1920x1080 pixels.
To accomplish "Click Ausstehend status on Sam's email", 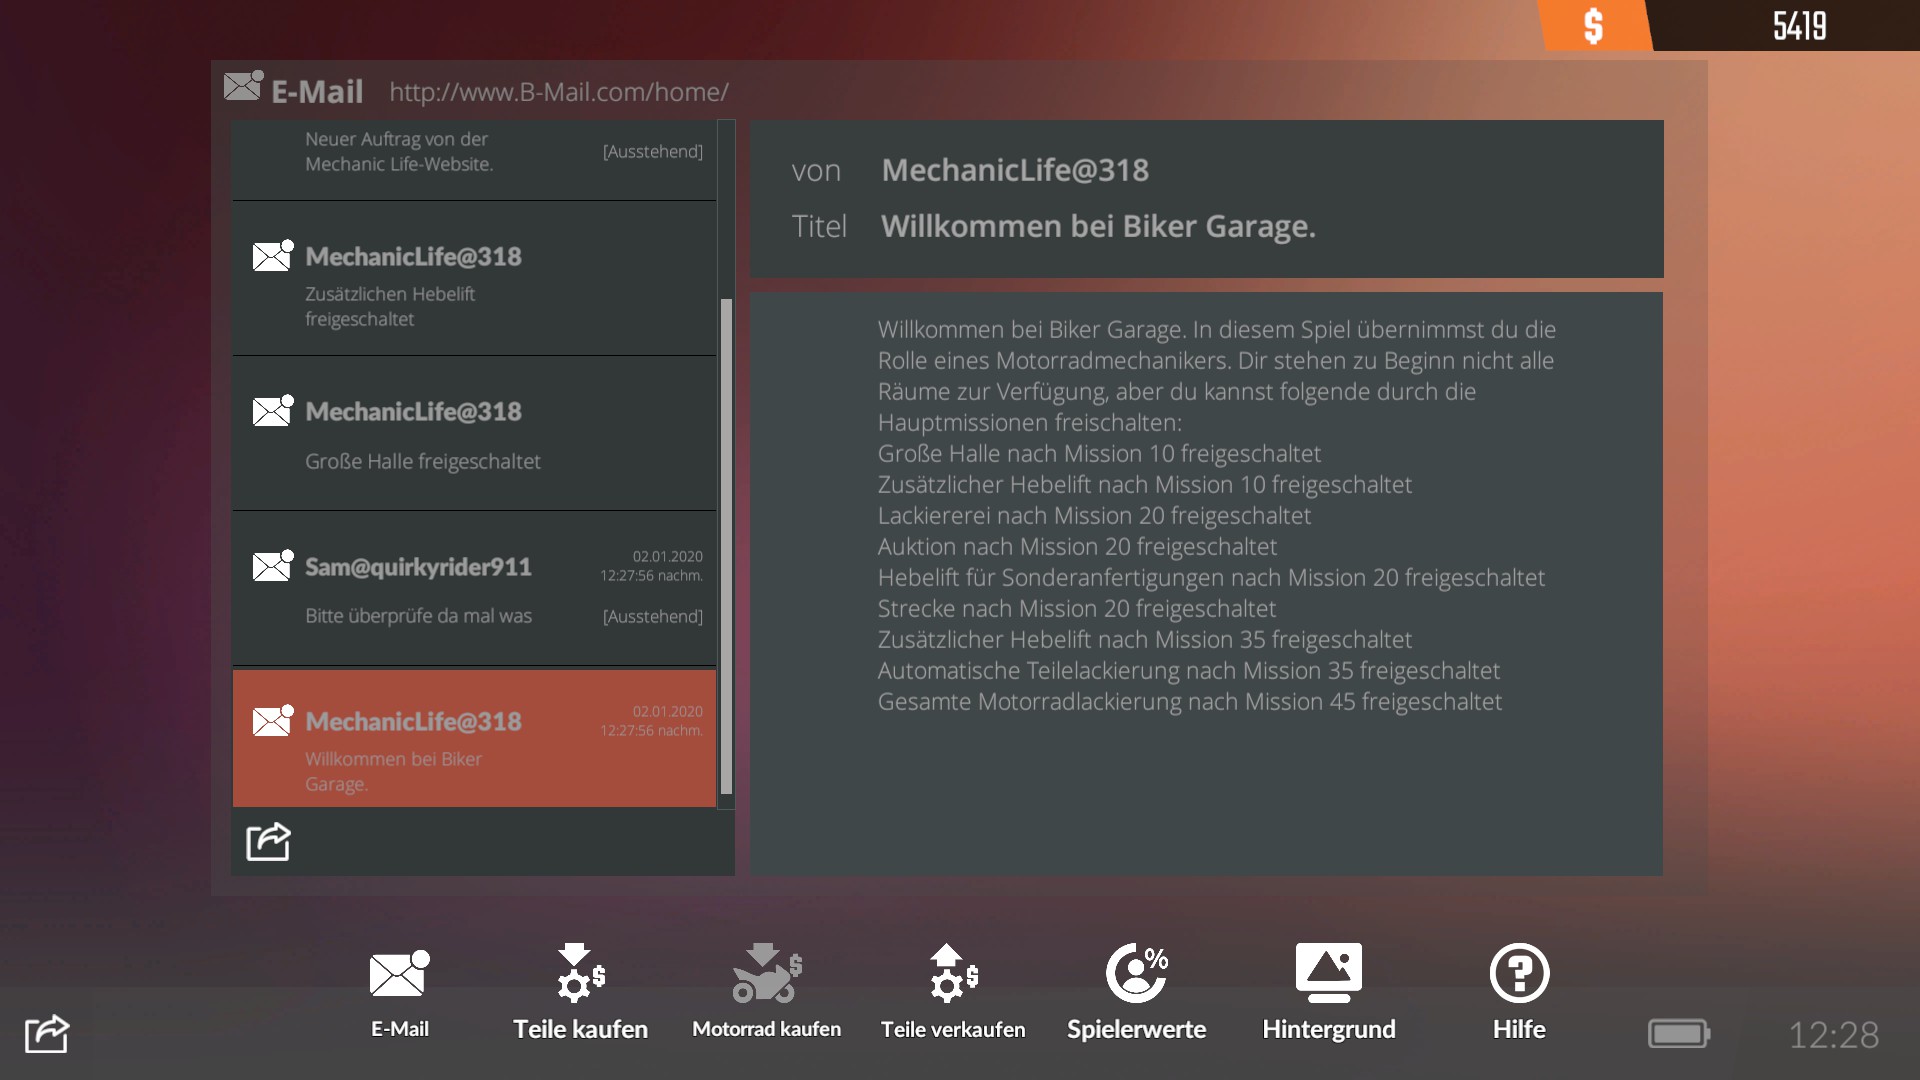I will (652, 616).
